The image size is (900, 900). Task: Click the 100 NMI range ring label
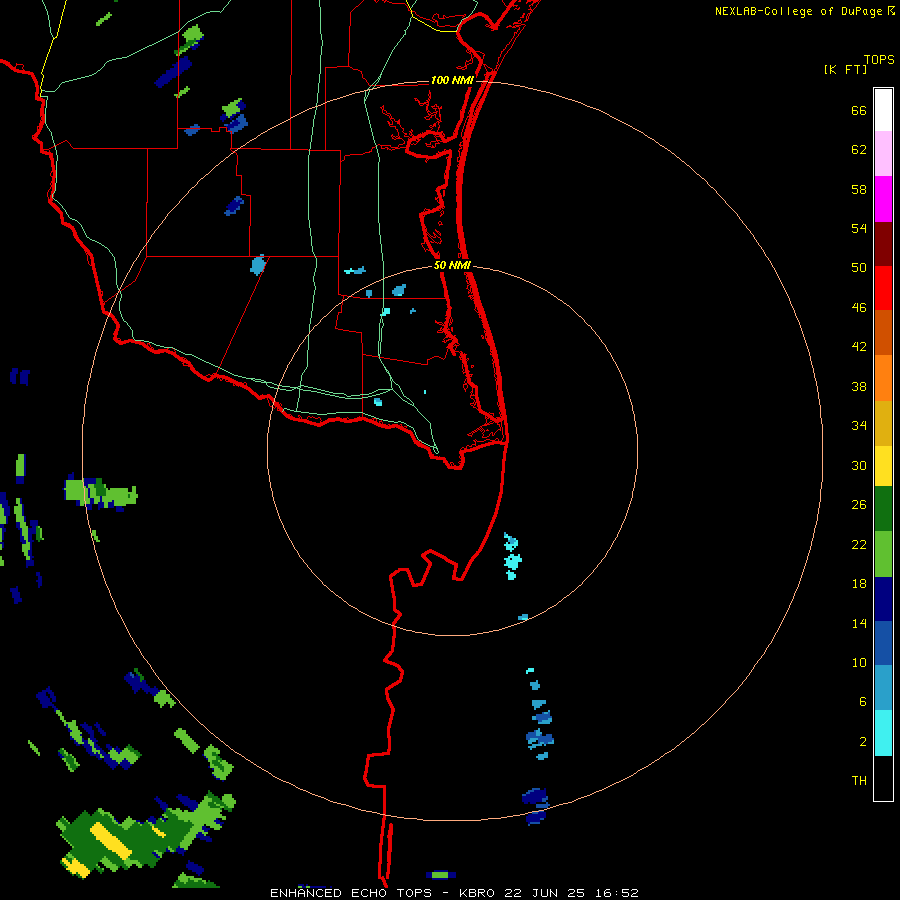[452, 80]
